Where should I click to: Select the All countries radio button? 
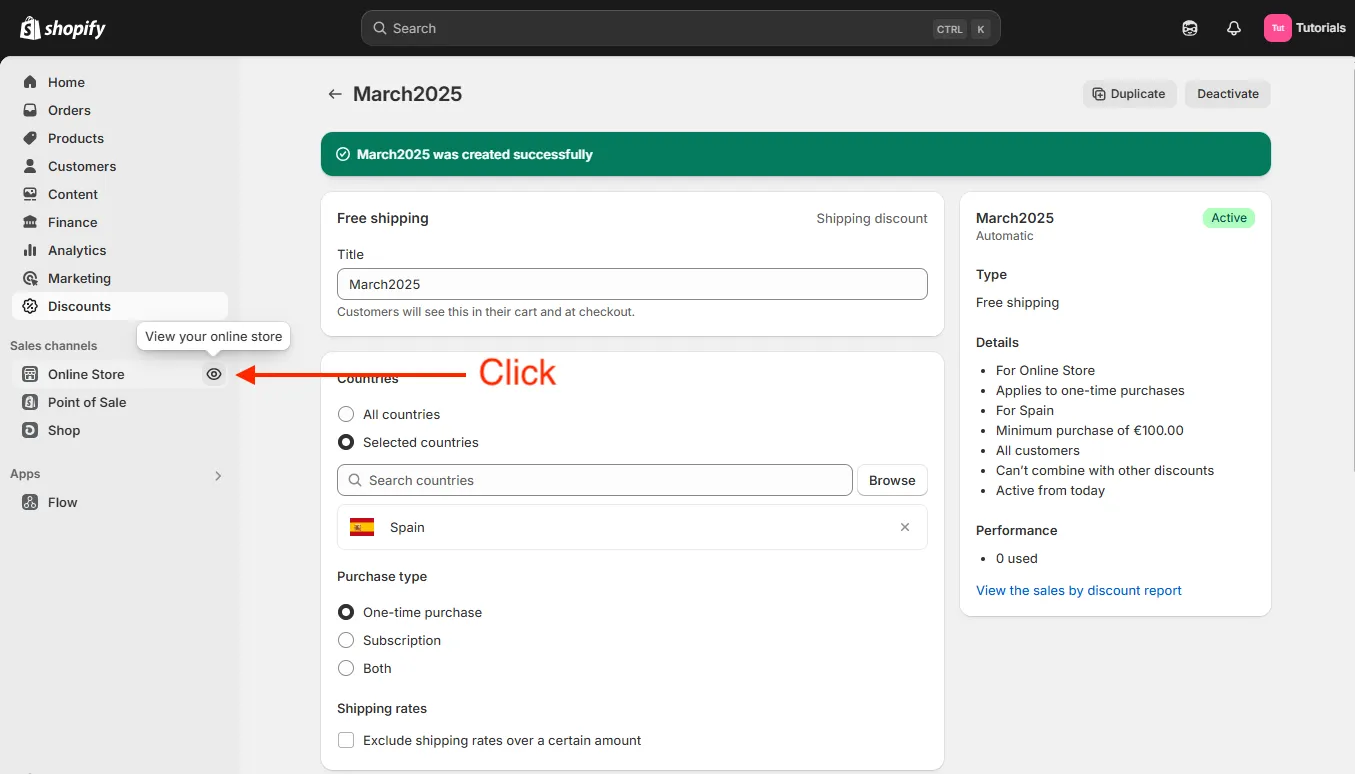(x=345, y=413)
